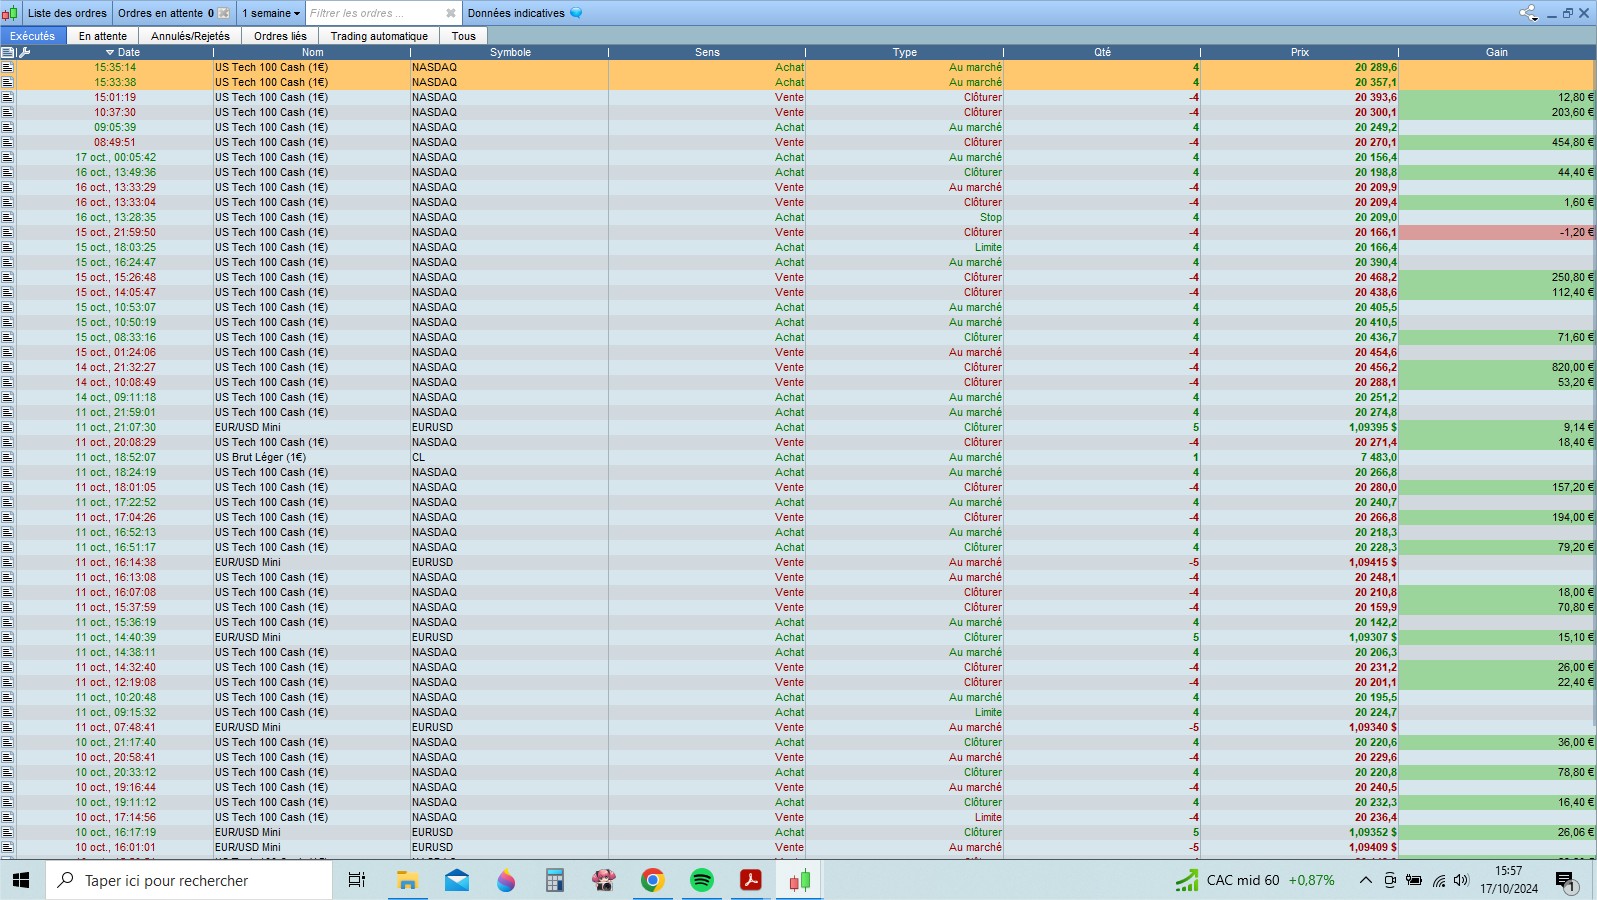Show hidden system tray icons
1597x900 pixels.
click(x=1365, y=880)
